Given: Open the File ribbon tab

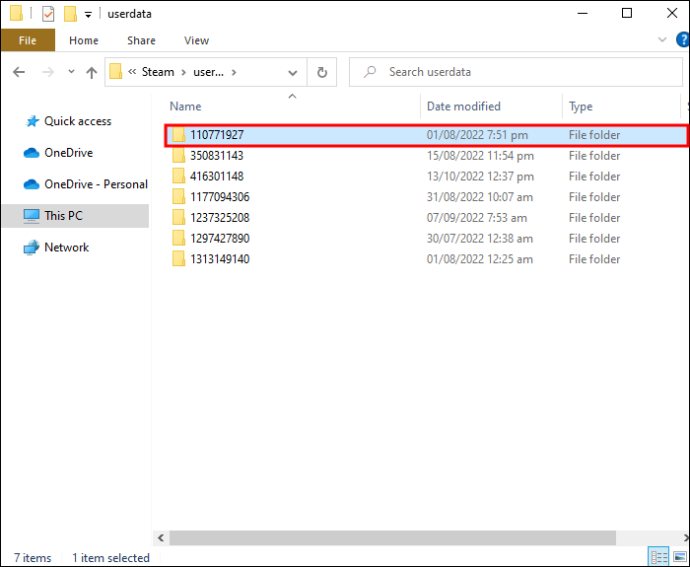Looking at the screenshot, I should point(28,40).
